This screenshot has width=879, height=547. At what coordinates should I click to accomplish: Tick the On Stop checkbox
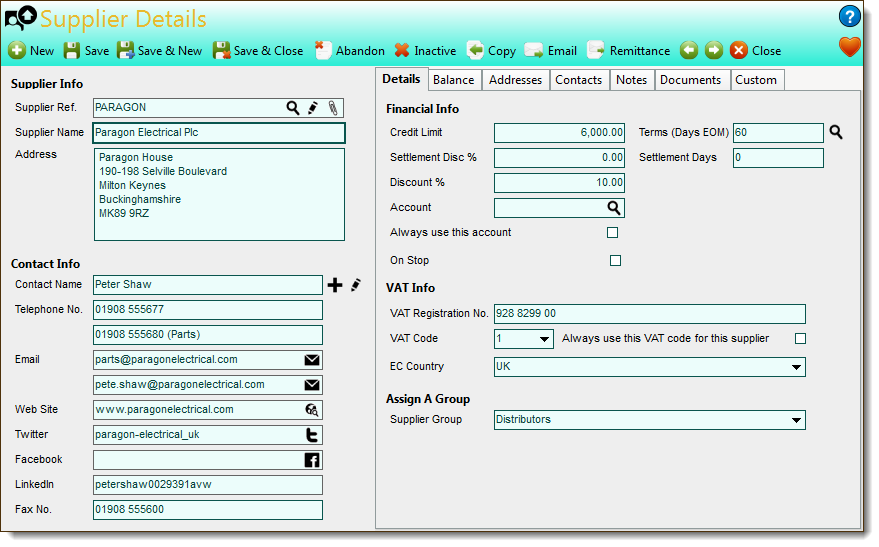(x=615, y=261)
